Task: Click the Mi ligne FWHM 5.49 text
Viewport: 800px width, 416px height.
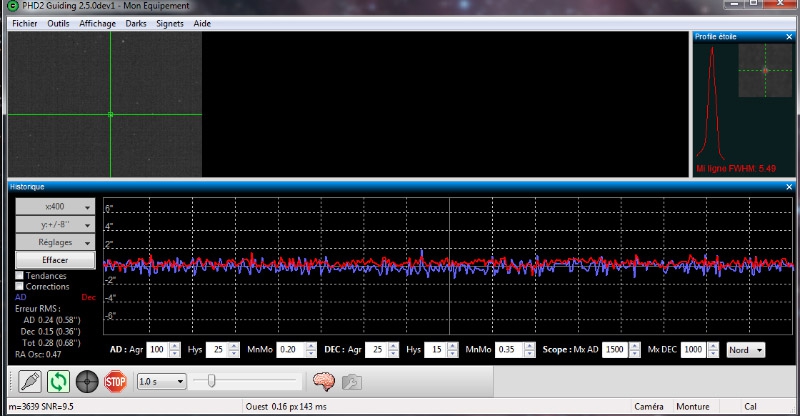Action: [736, 168]
